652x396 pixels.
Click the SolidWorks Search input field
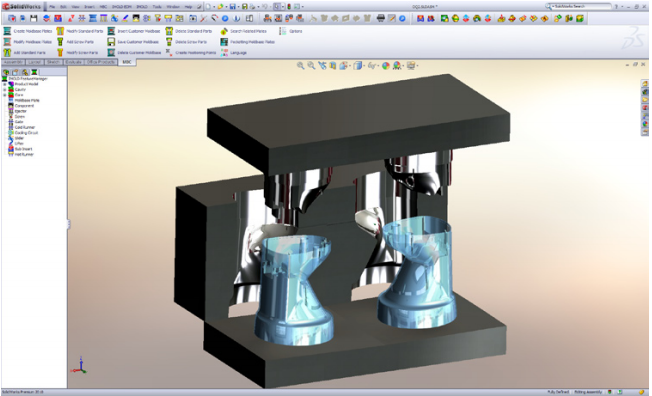[x=580, y=6]
